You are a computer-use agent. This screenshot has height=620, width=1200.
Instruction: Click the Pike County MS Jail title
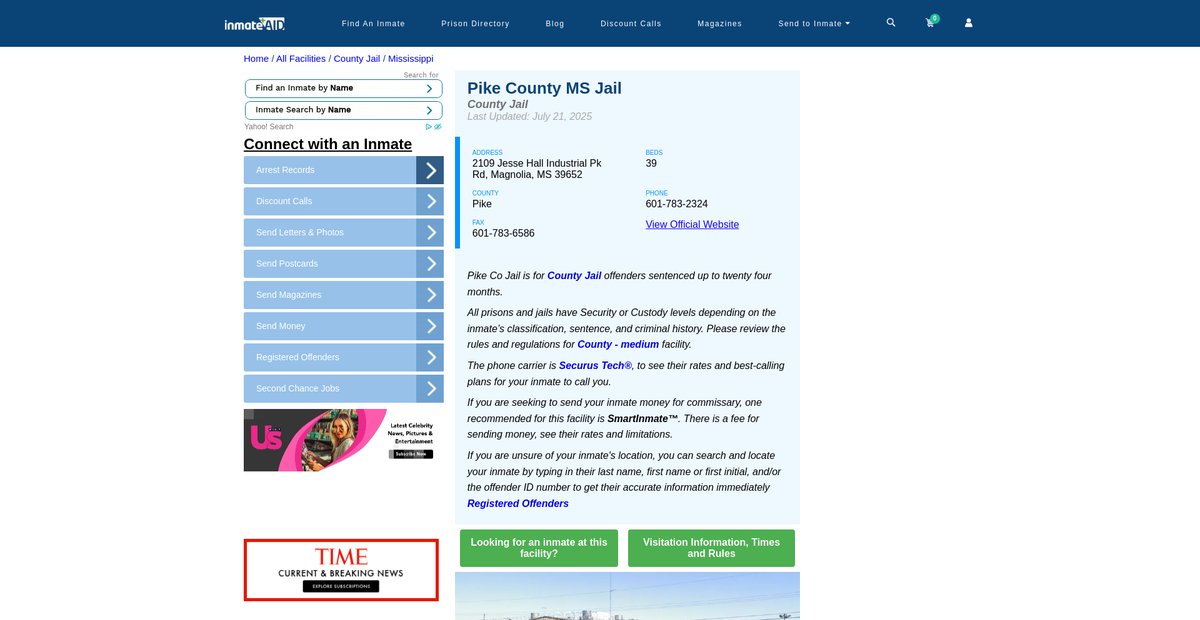[544, 88]
